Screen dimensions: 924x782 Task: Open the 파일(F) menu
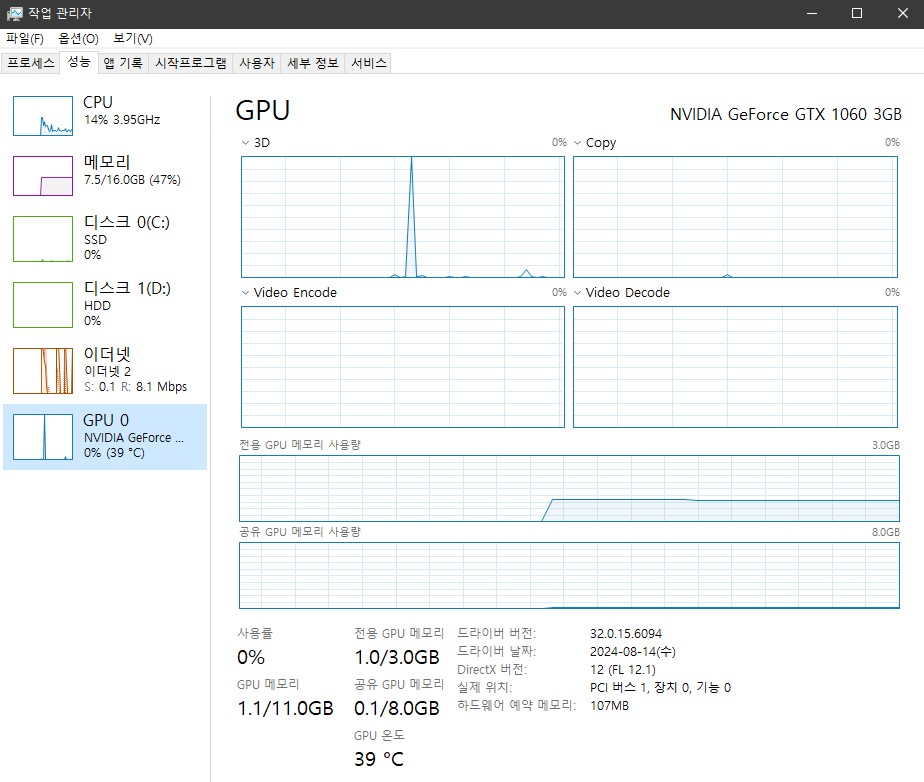click(25, 38)
